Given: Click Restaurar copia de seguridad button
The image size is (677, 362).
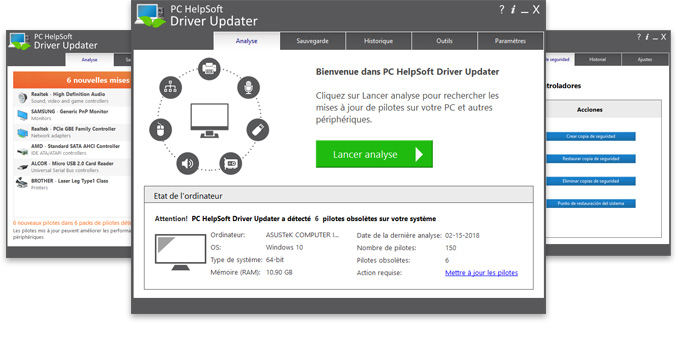Looking at the screenshot, I should click(x=591, y=159).
